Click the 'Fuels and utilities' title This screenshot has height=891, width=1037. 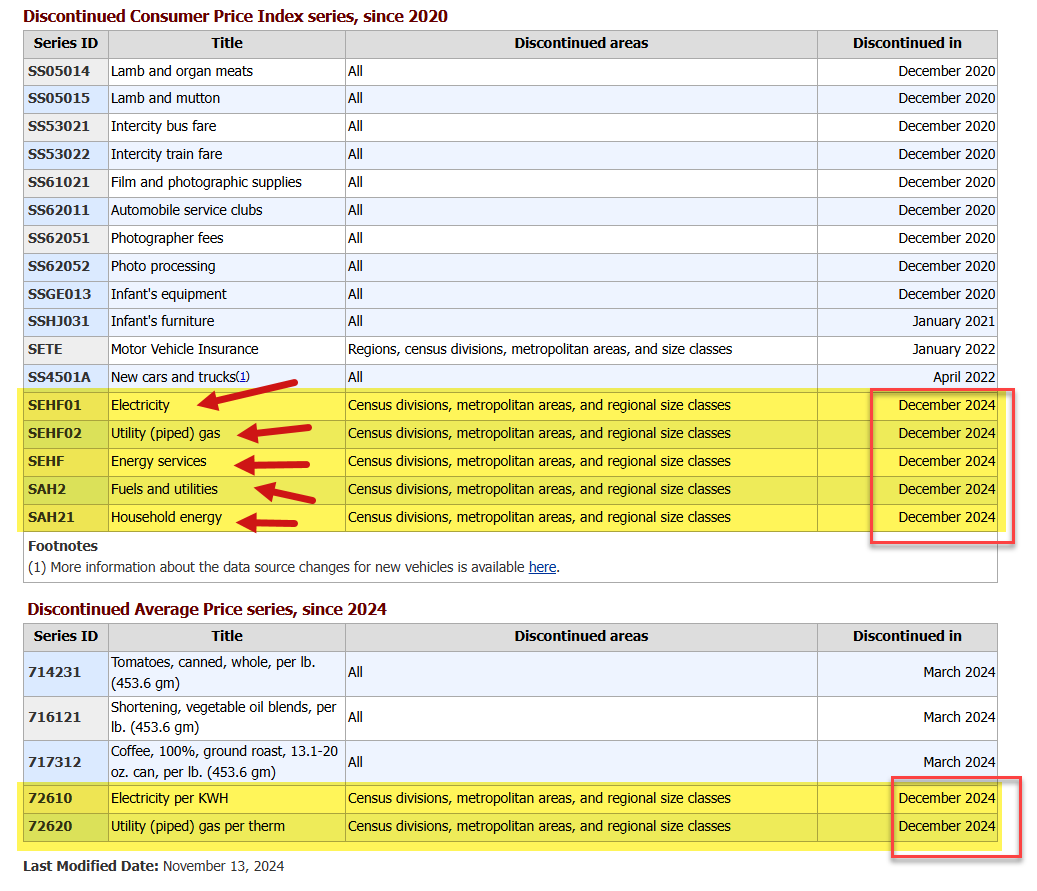tap(164, 489)
